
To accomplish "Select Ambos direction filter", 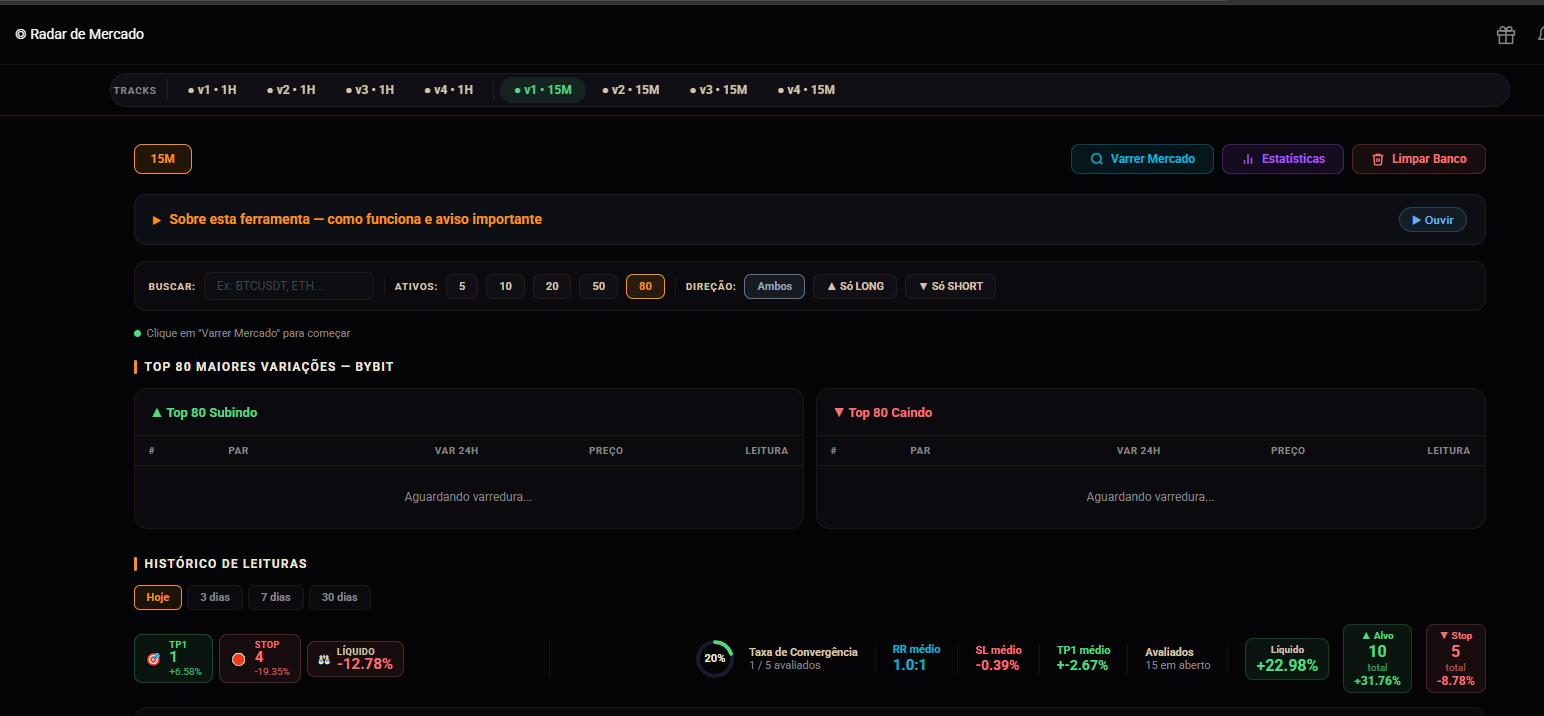I will click(774, 287).
